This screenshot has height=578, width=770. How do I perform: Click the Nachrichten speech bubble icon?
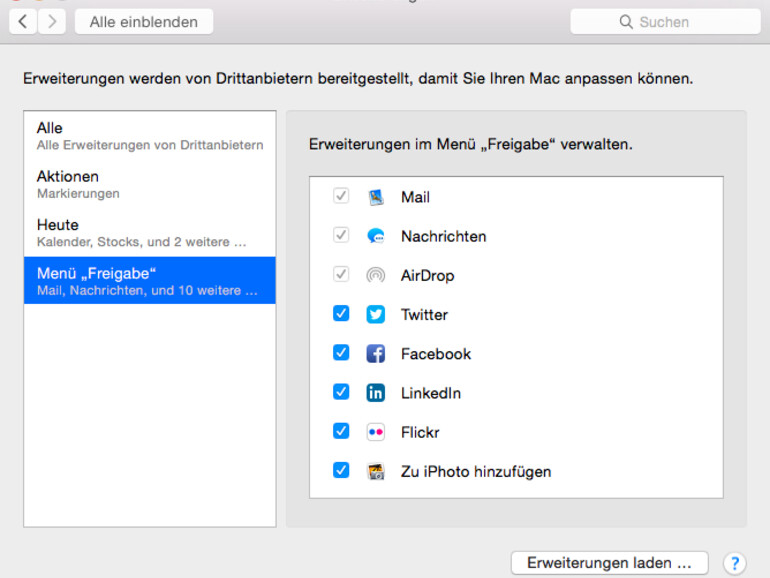[376, 236]
